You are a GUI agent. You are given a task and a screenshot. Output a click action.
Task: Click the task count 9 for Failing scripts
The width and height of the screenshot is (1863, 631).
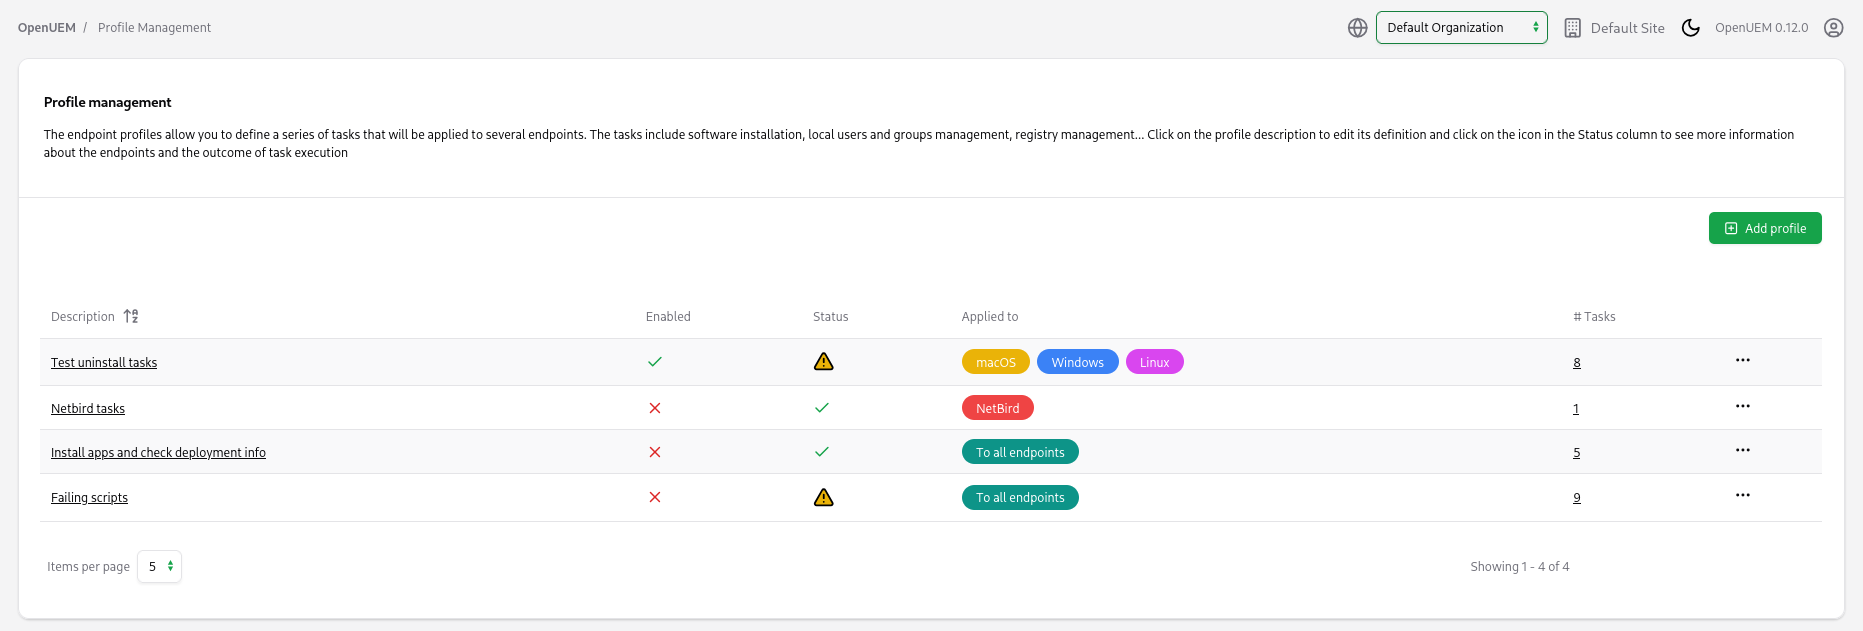click(x=1576, y=498)
